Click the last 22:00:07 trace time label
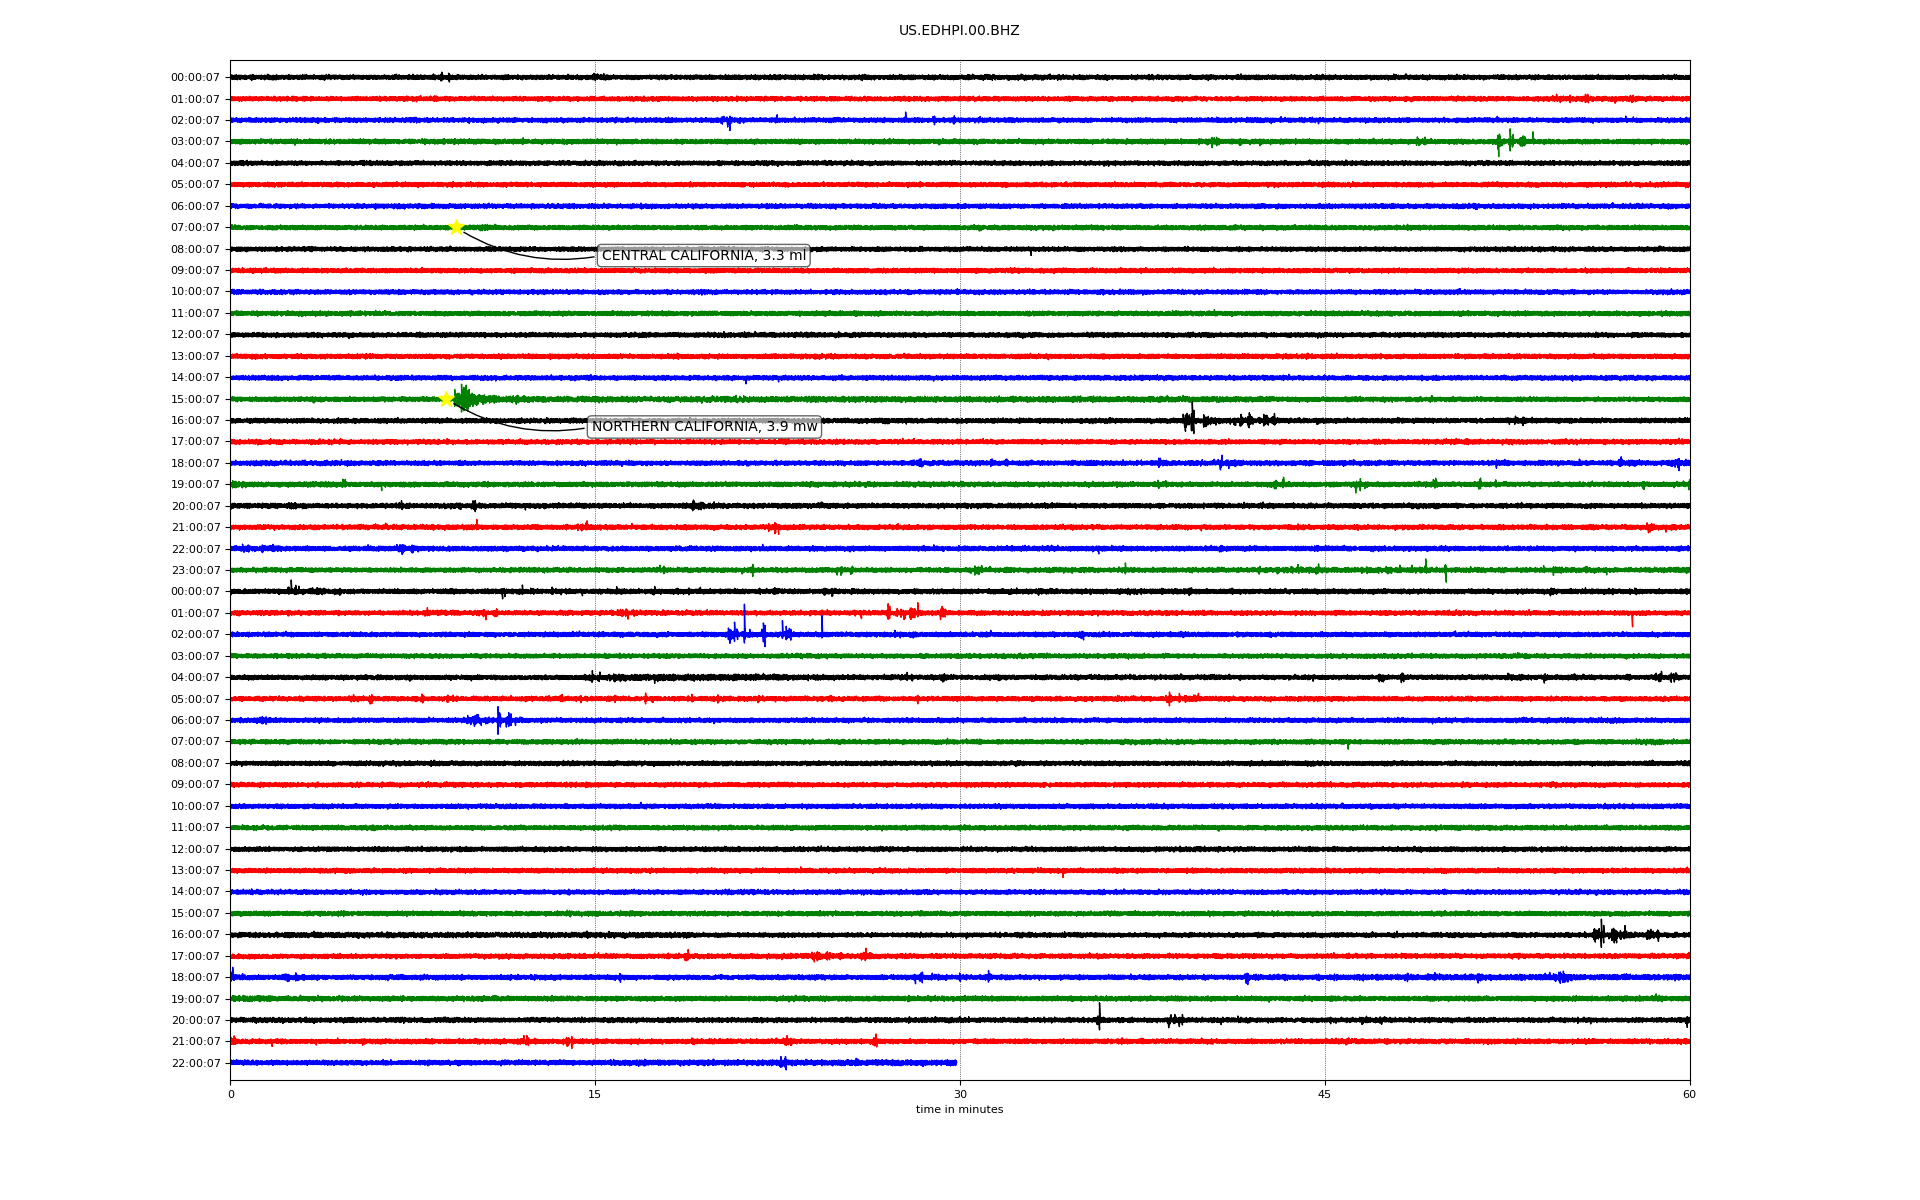 click(x=195, y=1064)
